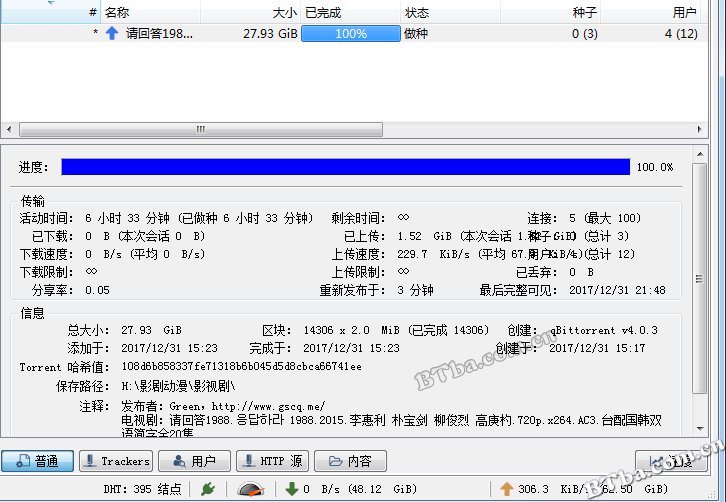Open the 内容 content tab
The image size is (726, 502).
[x=350, y=461]
